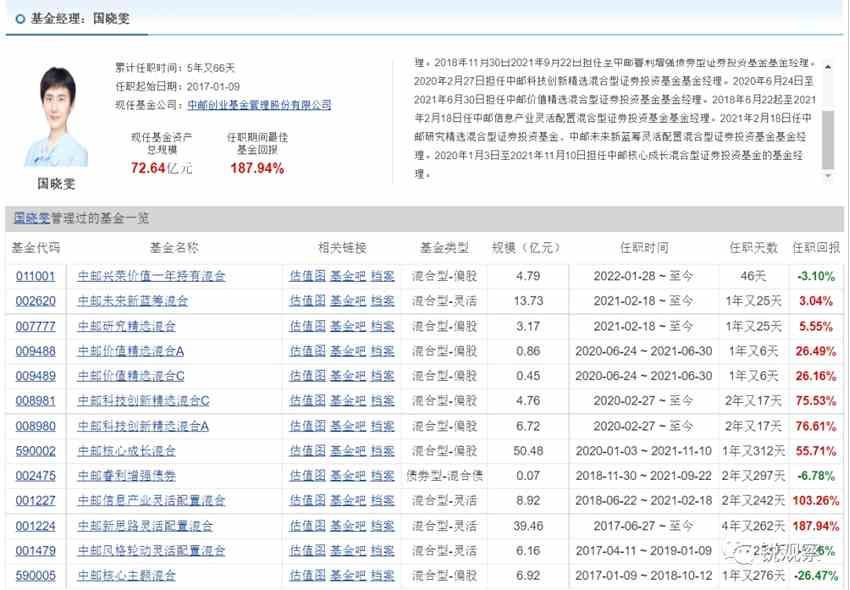Open 基金吧 for fund 001224

coord(348,526)
